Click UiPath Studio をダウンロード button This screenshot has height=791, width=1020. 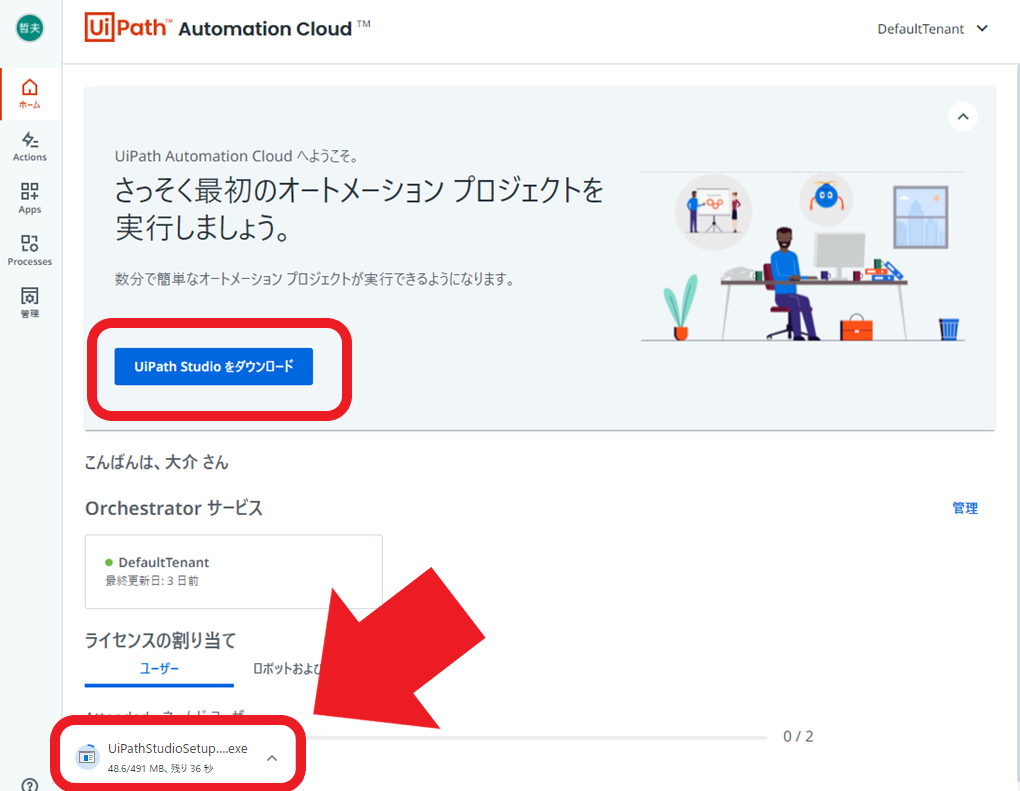pos(213,366)
